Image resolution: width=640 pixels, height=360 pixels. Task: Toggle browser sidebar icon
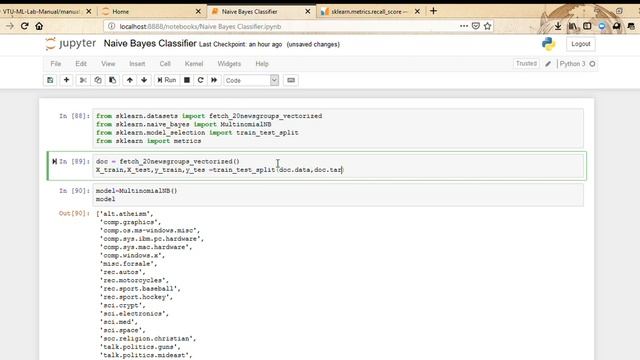[587, 26]
